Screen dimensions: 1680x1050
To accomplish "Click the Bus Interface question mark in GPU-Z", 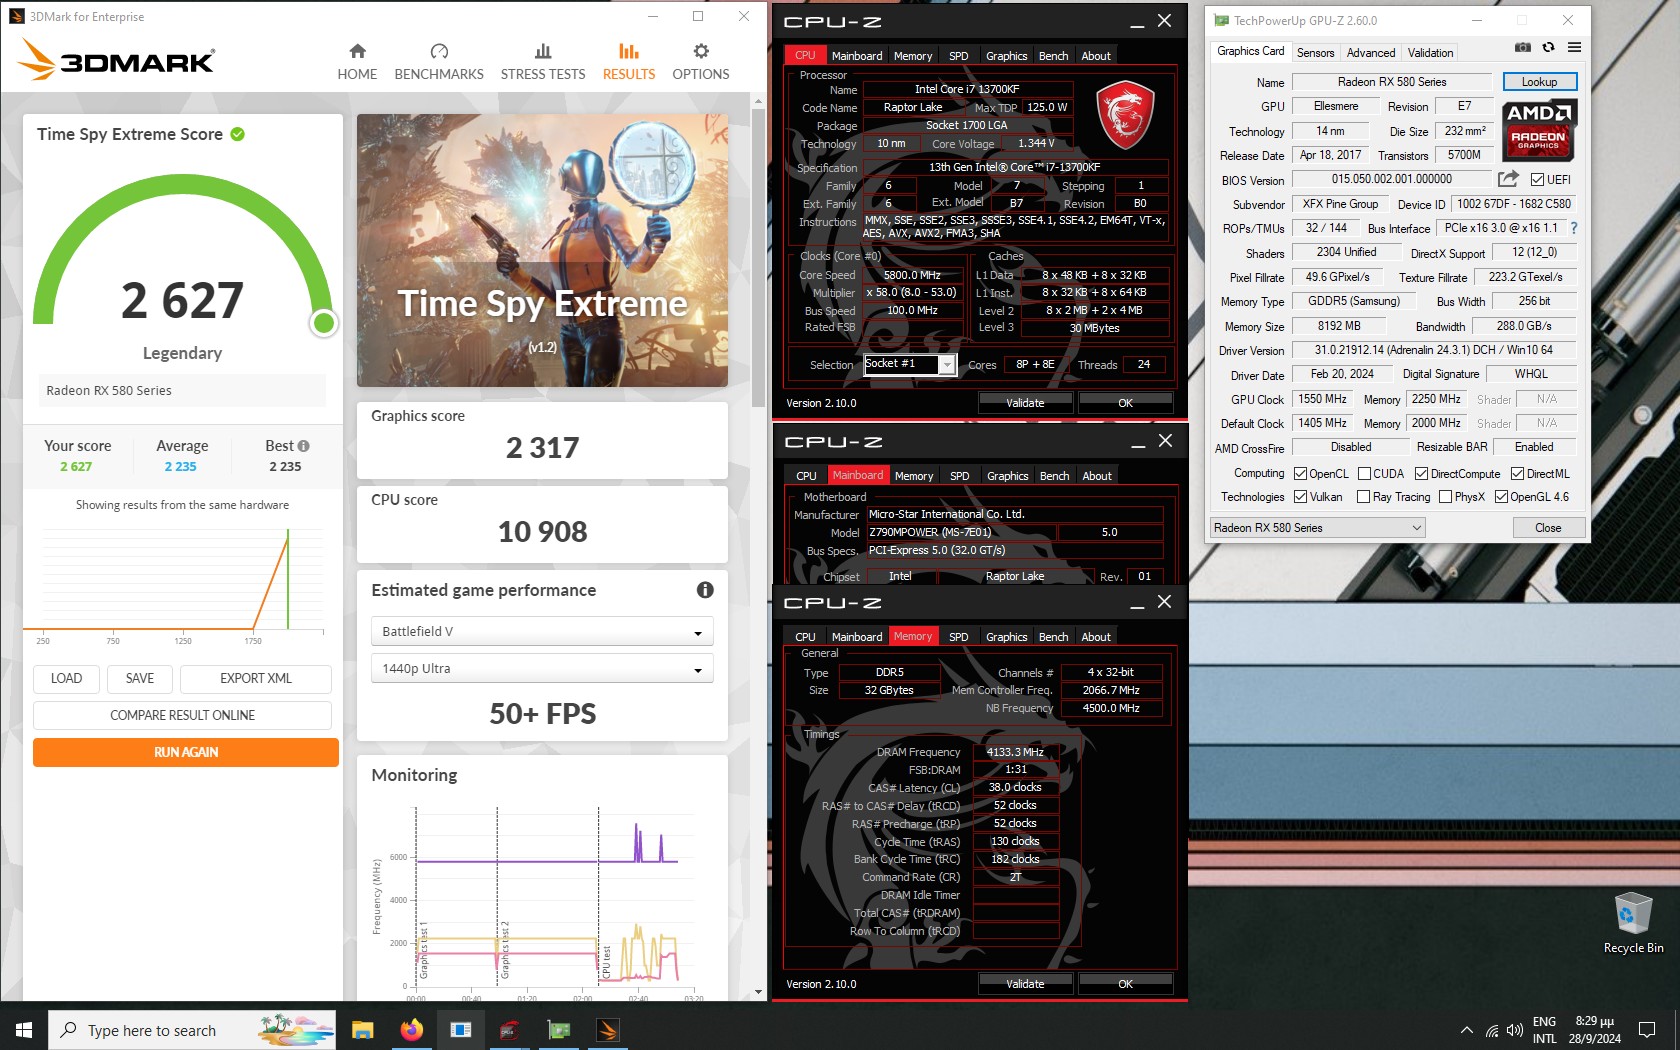I will tap(1574, 228).
